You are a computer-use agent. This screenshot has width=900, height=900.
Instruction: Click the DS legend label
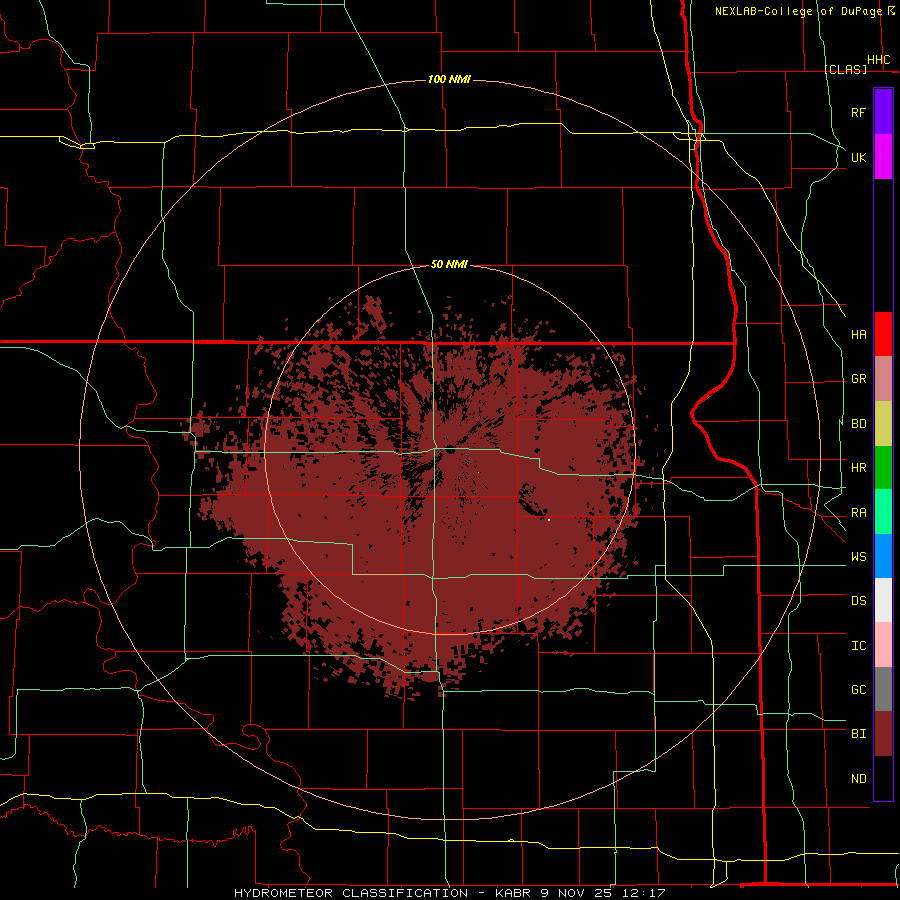(x=859, y=601)
